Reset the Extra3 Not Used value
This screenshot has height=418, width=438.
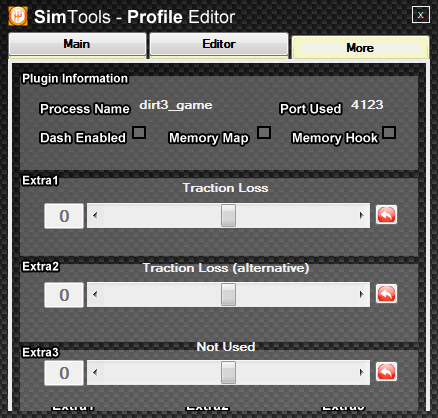(x=386, y=372)
